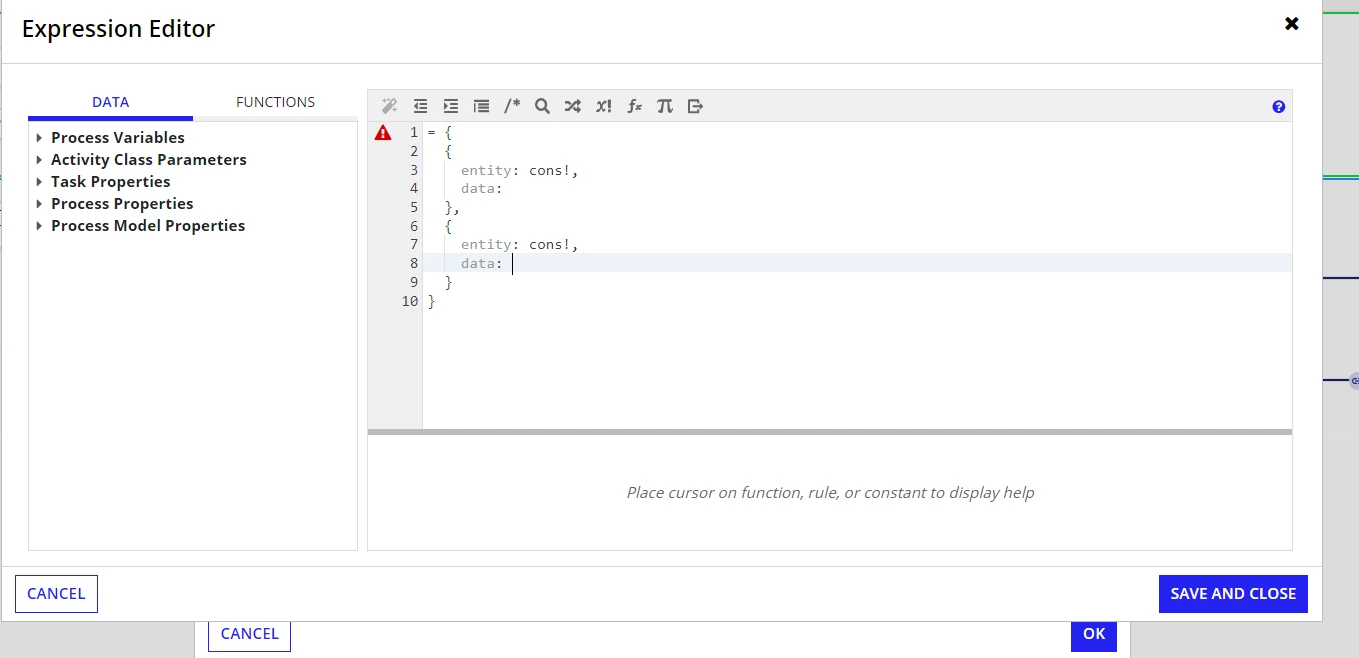
Task: Open search with the magnifying glass icon
Action: coord(542,106)
